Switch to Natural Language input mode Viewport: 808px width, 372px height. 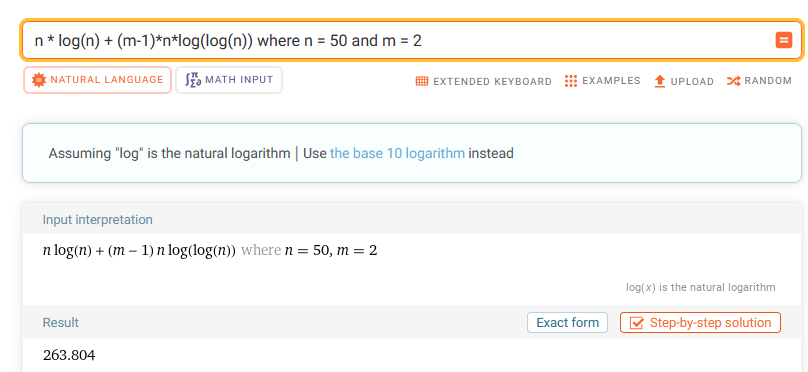97,80
